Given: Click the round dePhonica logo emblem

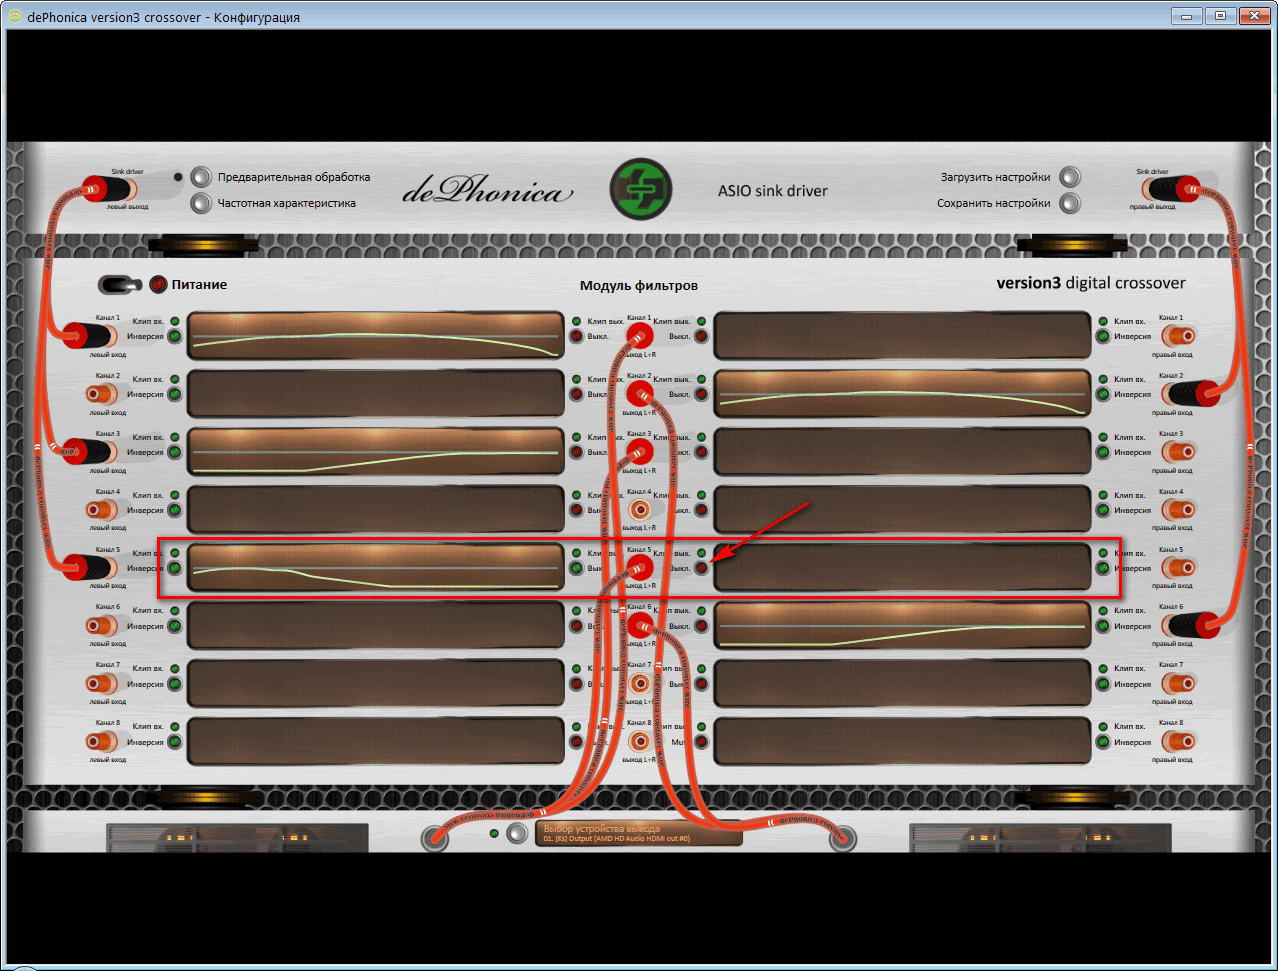Looking at the screenshot, I should coord(641,190).
